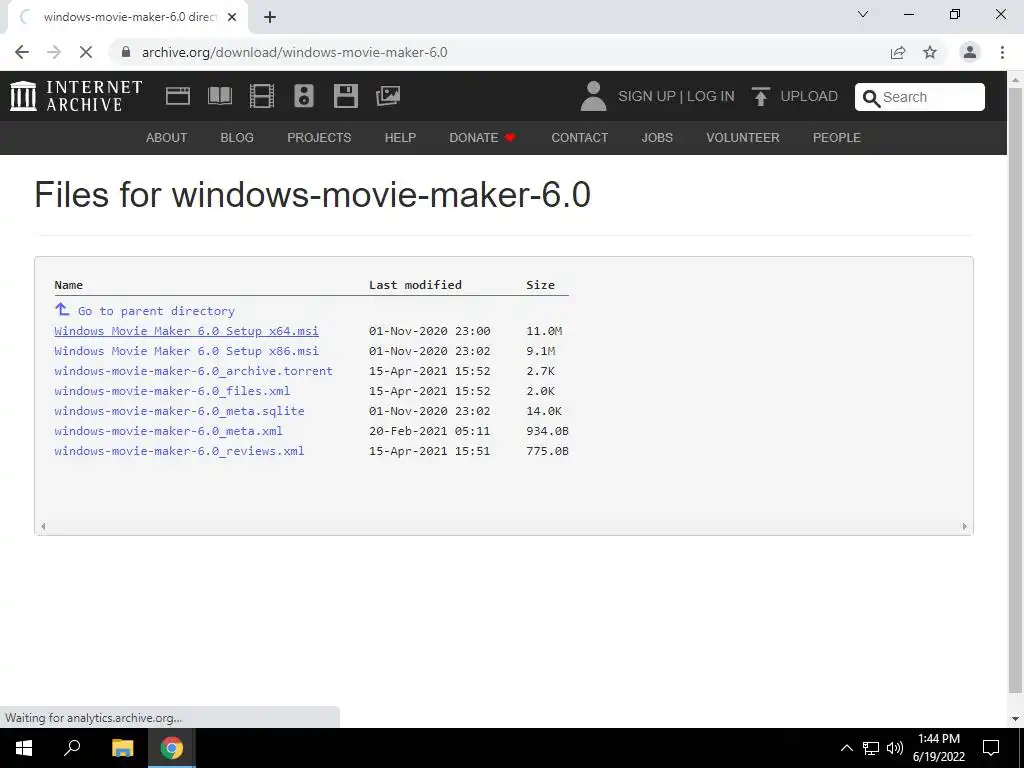Viewport: 1024px width, 768px height.
Task: Open windows-movie-maker-6.0_files.xml link
Action: coord(172,391)
